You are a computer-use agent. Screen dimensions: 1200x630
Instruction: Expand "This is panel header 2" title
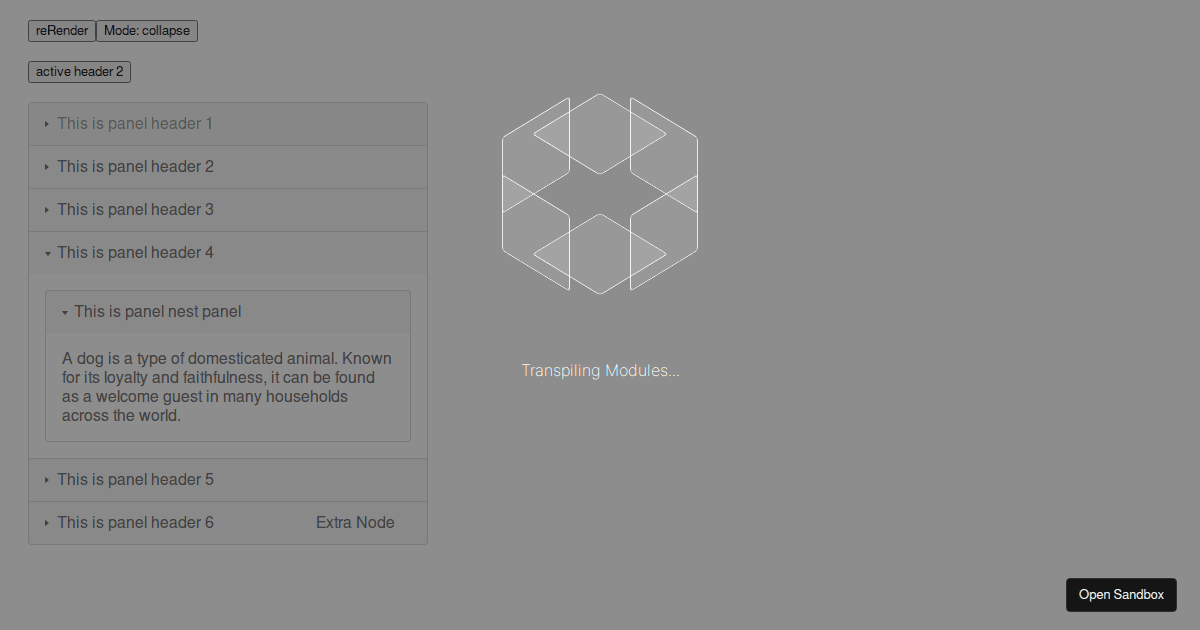coord(135,167)
